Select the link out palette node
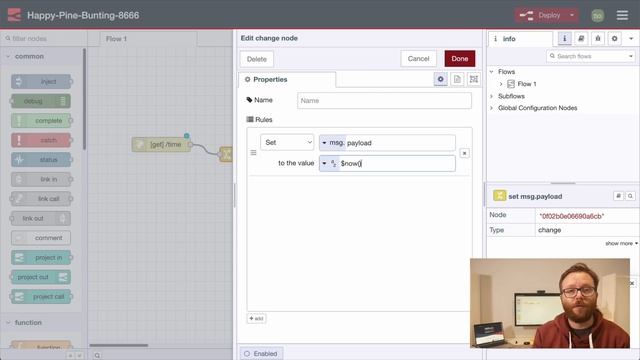Viewport: 640px width, 360px height. pos(41,218)
